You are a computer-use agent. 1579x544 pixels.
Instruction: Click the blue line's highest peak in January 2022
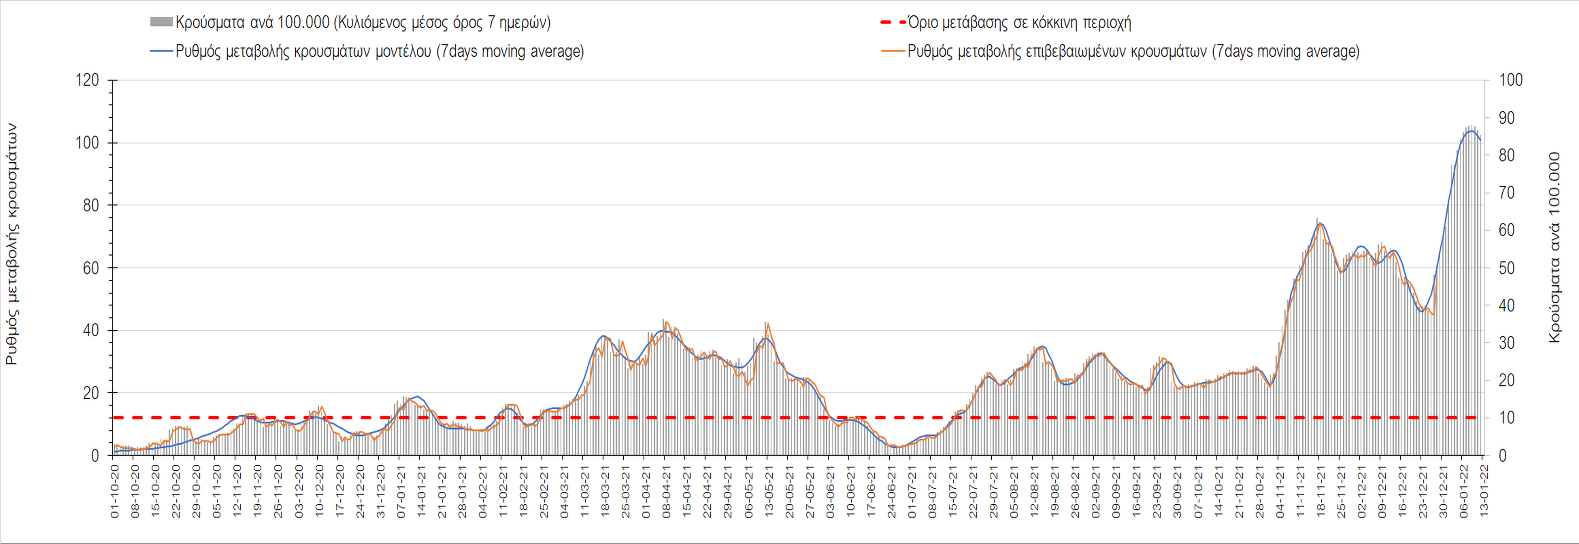coord(1471,130)
